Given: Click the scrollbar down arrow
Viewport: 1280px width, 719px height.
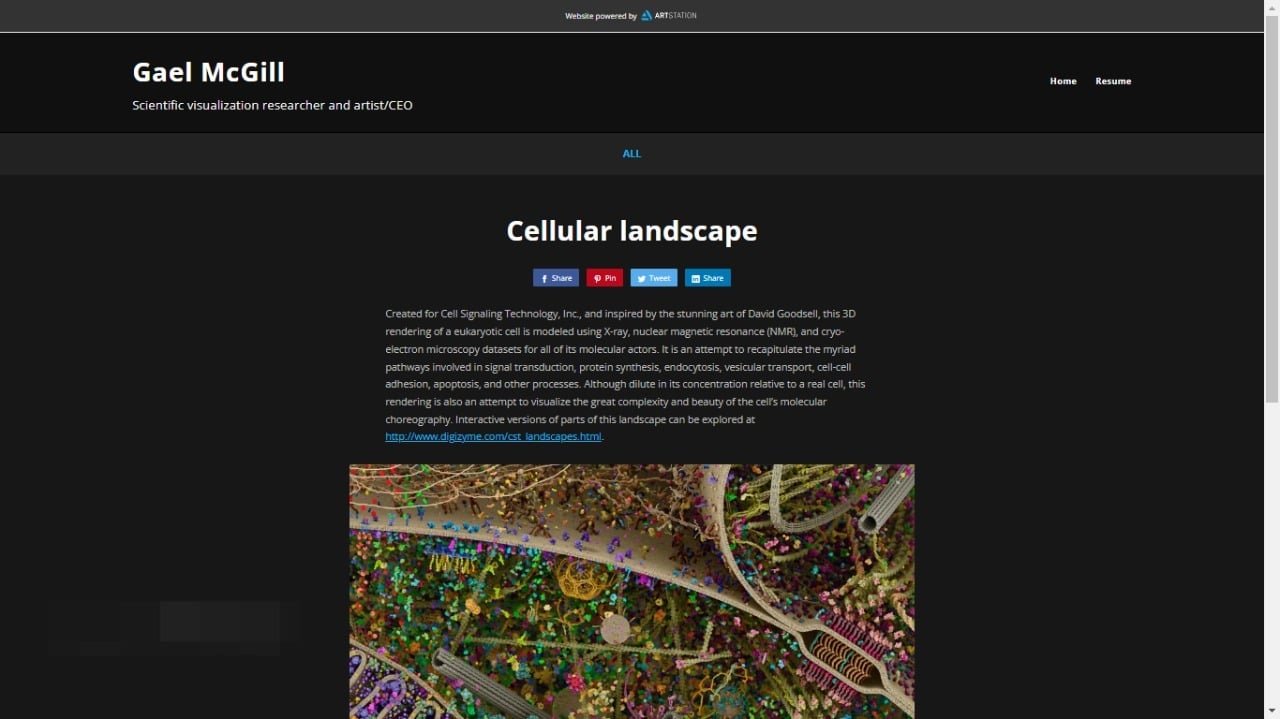Looking at the screenshot, I should coord(1272,712).
